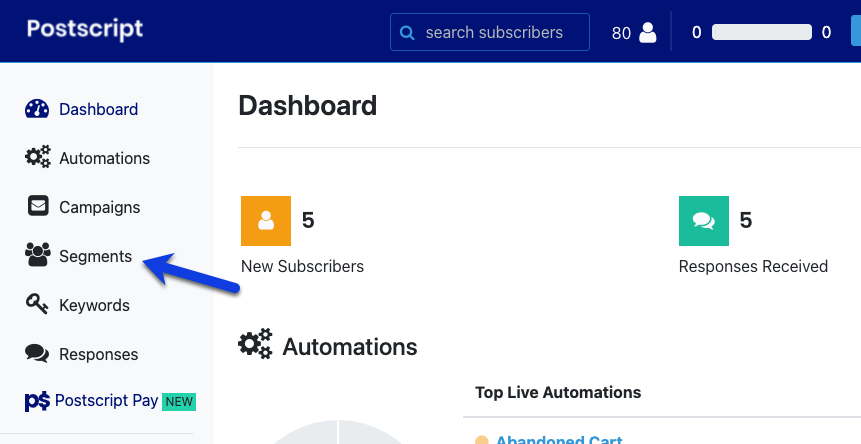861x444 pixels.
Task: Click the usage progress bar in header
Action: click(x=762, y=32)
